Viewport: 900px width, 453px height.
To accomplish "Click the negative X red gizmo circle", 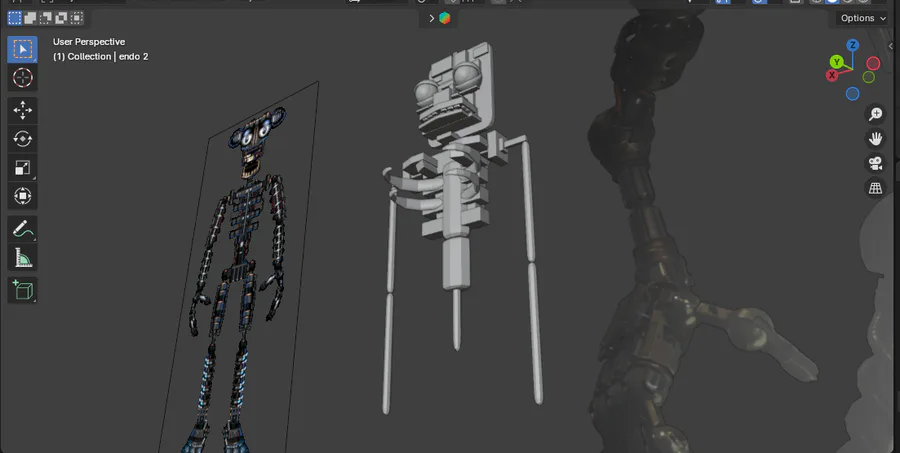I will [x=873, y=63].
